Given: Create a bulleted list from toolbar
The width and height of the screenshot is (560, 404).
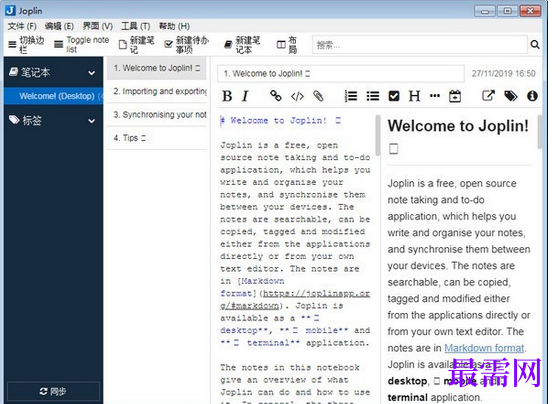Looking at the screenshot, I should point(372,96).
